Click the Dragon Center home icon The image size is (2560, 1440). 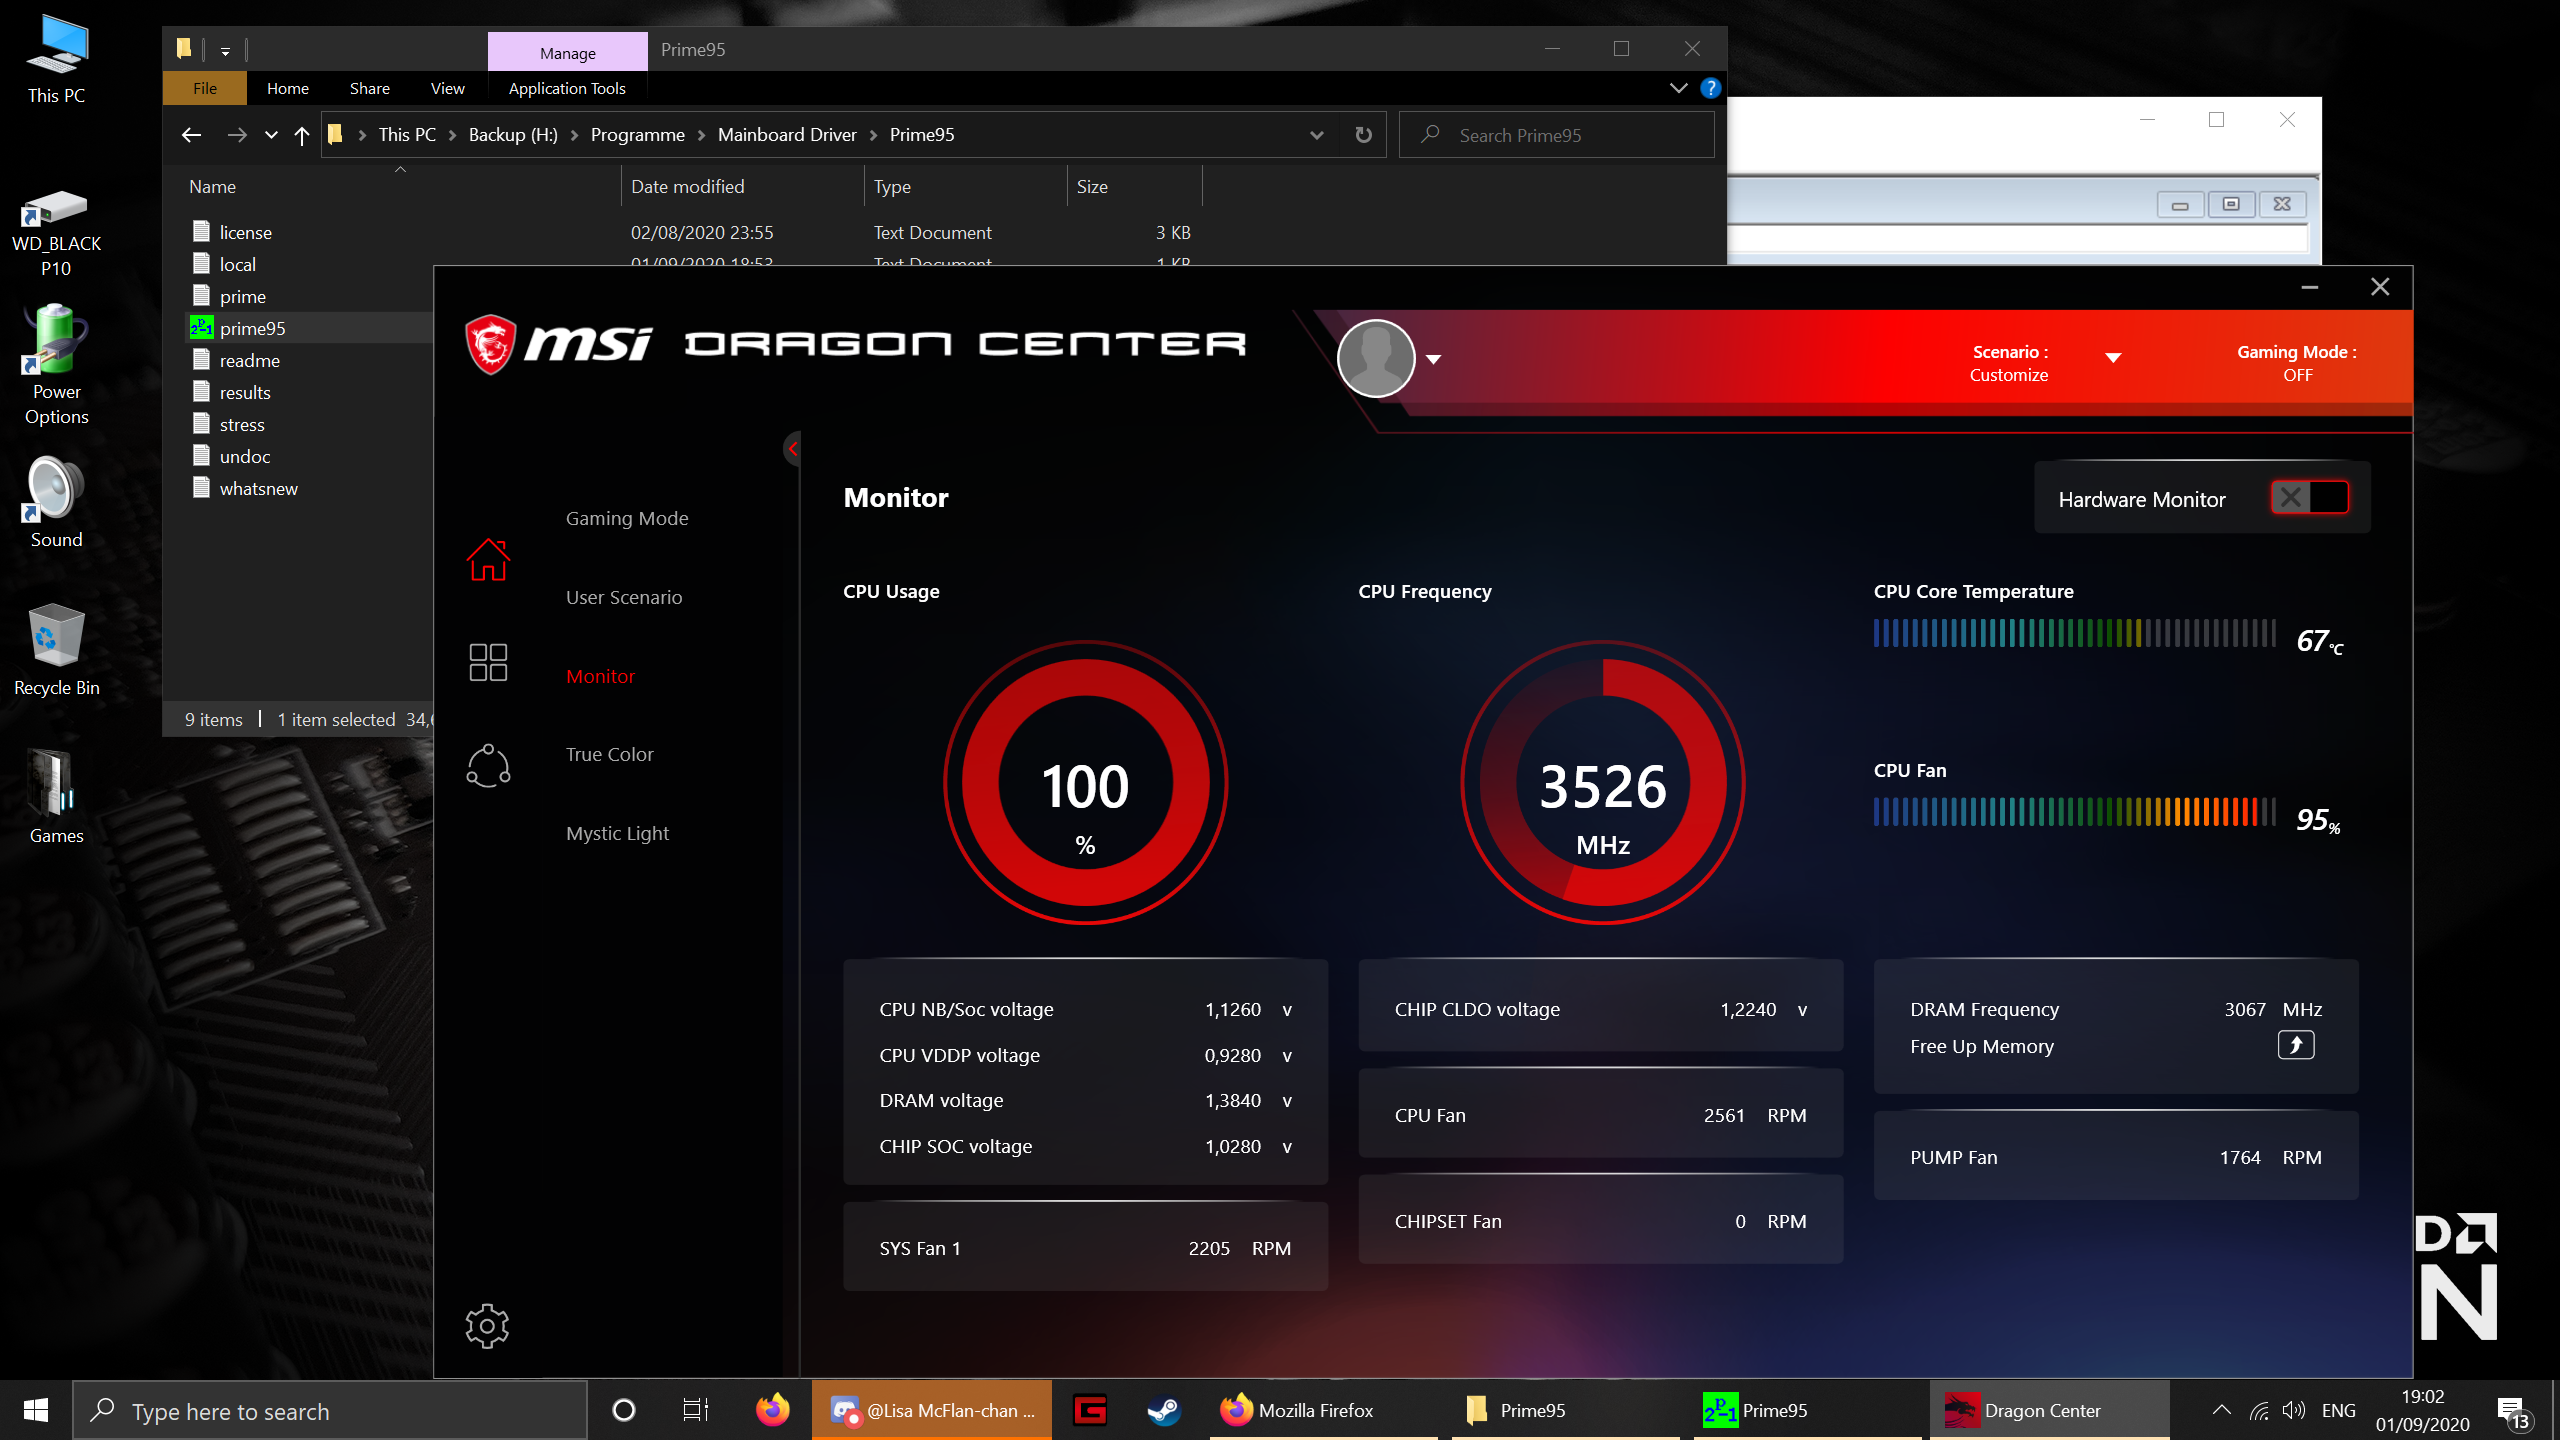pyautogui.click(x=488, y=560)
